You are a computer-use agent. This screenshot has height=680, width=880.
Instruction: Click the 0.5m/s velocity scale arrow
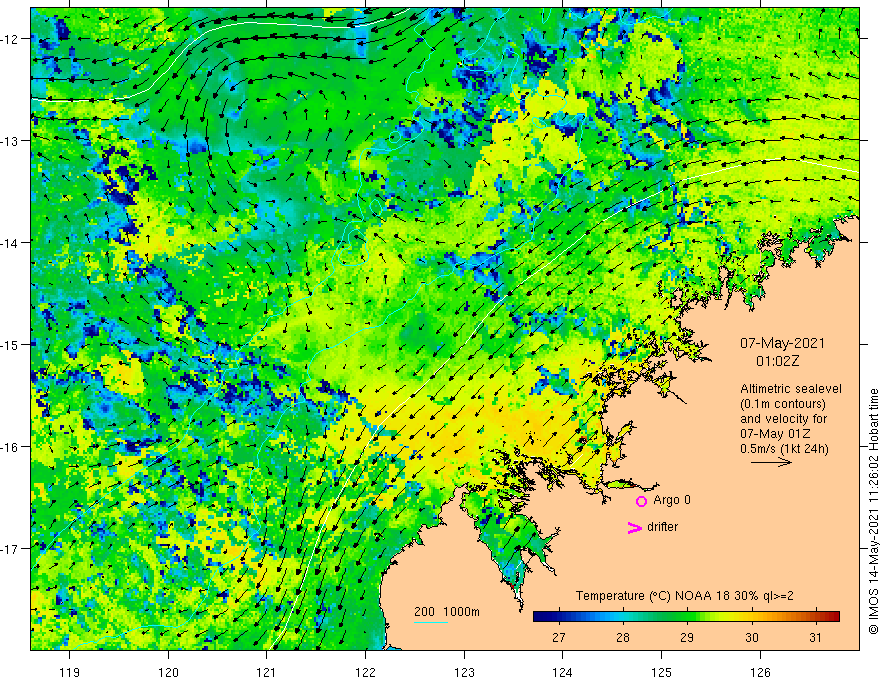coord(771,462)
